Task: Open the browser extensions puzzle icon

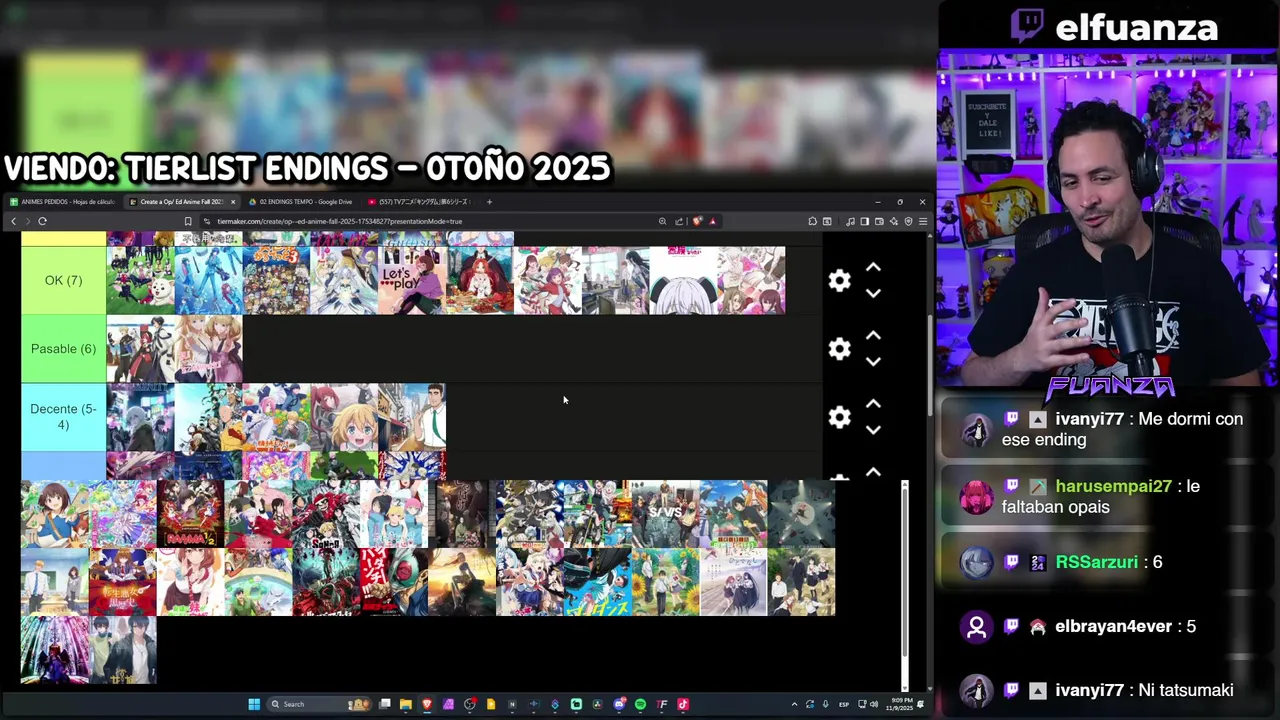Action: pos(813,221)
